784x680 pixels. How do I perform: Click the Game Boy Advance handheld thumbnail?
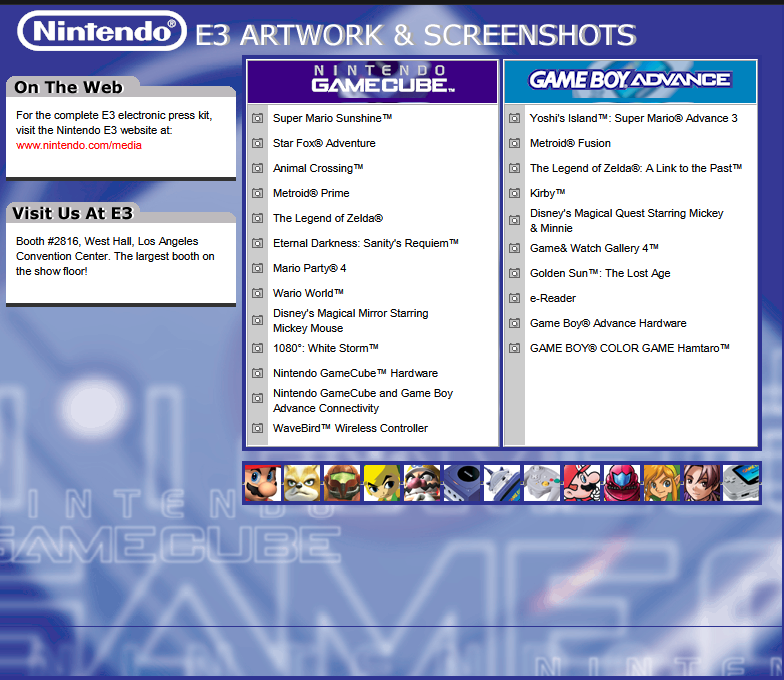click(x=742, y=483)
